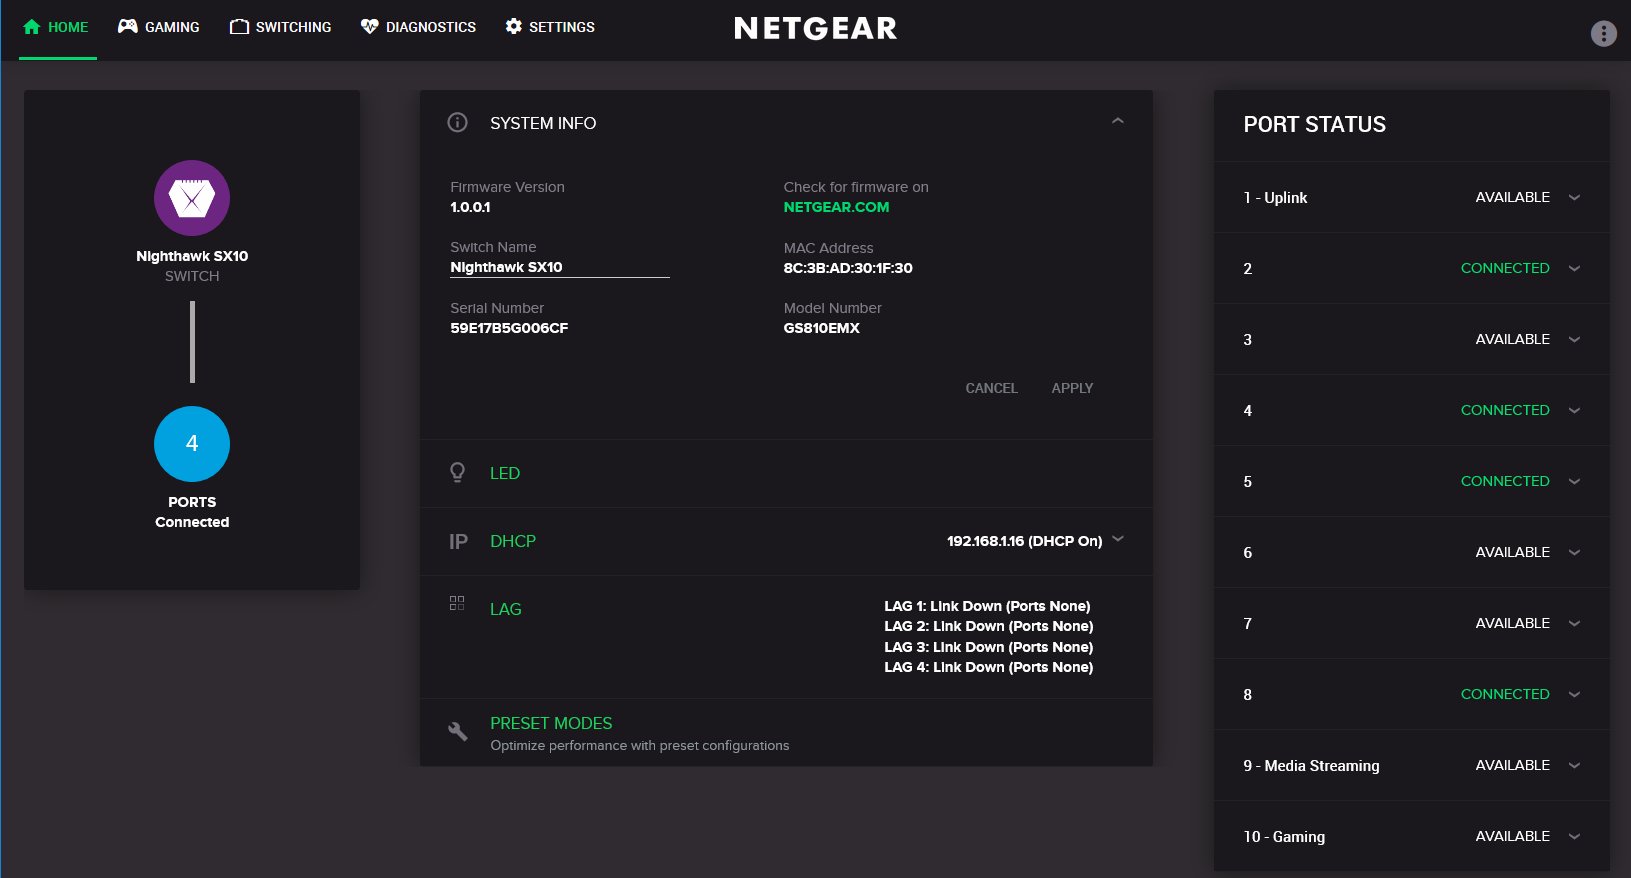
Task: Click the purple Nighthawk SX10 switch icon
Action: pos(192,198)
